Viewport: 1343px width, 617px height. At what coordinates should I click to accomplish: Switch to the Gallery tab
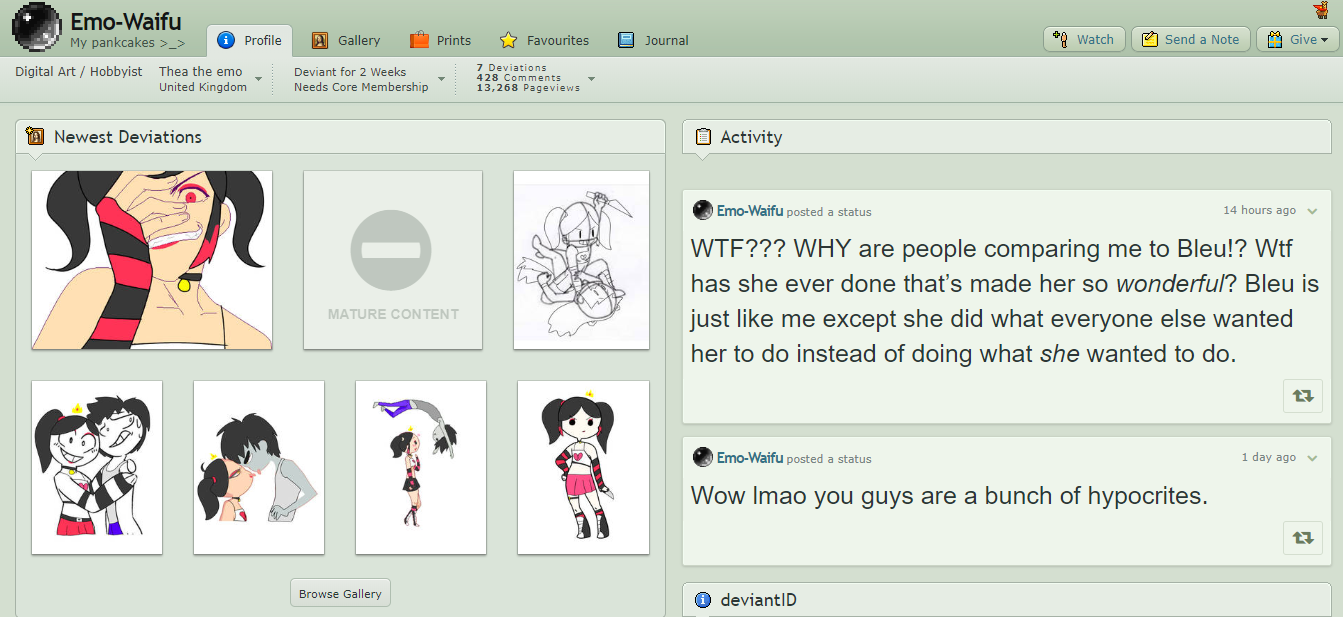pos(346,40)
